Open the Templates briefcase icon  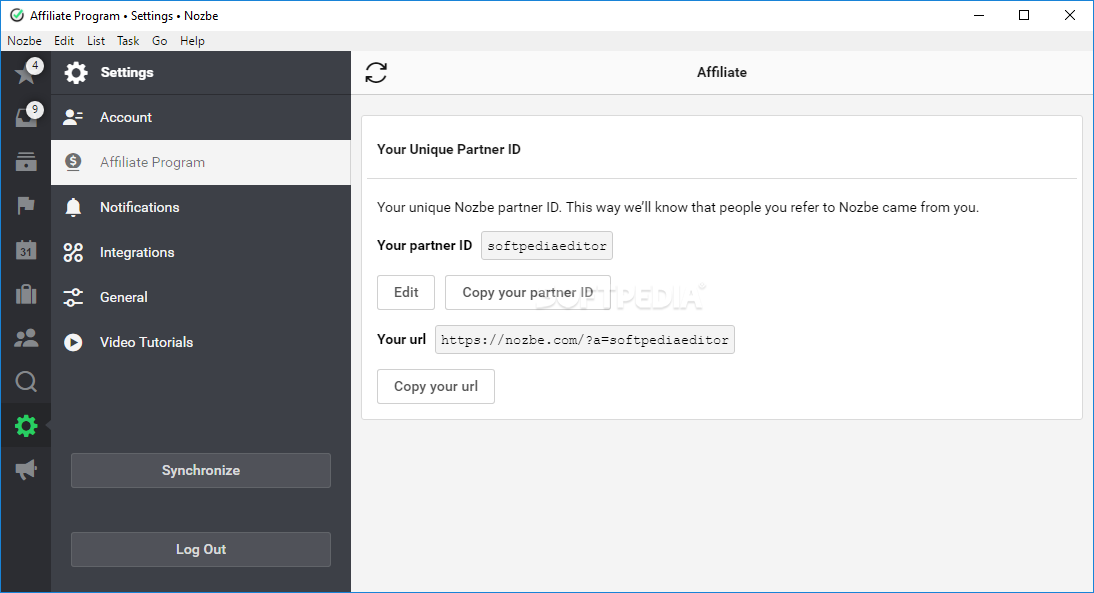coord(25,294)
